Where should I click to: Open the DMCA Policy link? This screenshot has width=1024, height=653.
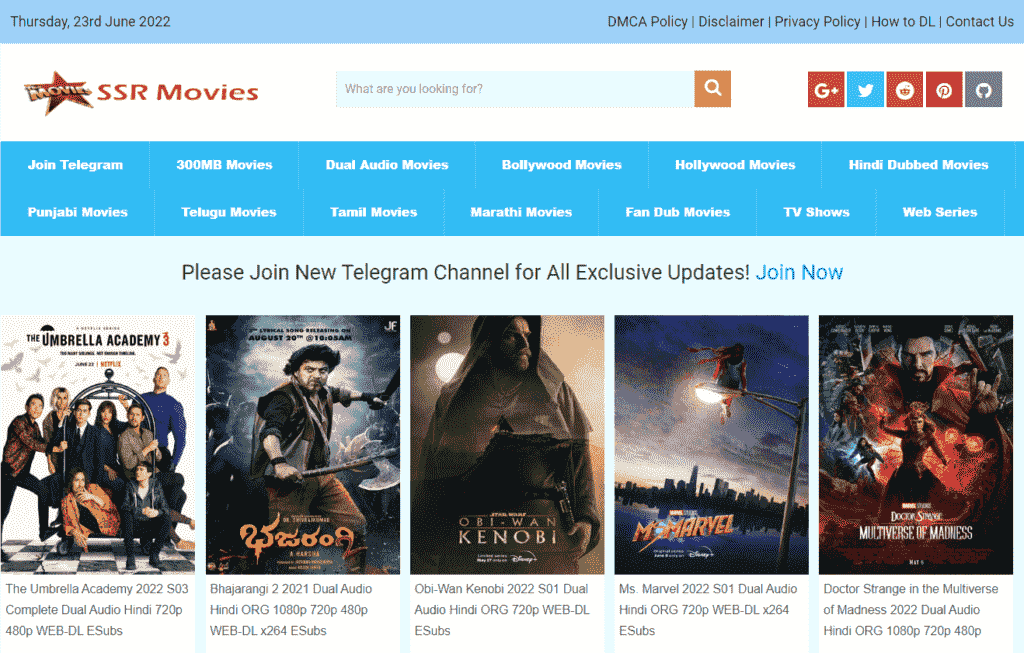pyautogui.click(x=647, y=22)
